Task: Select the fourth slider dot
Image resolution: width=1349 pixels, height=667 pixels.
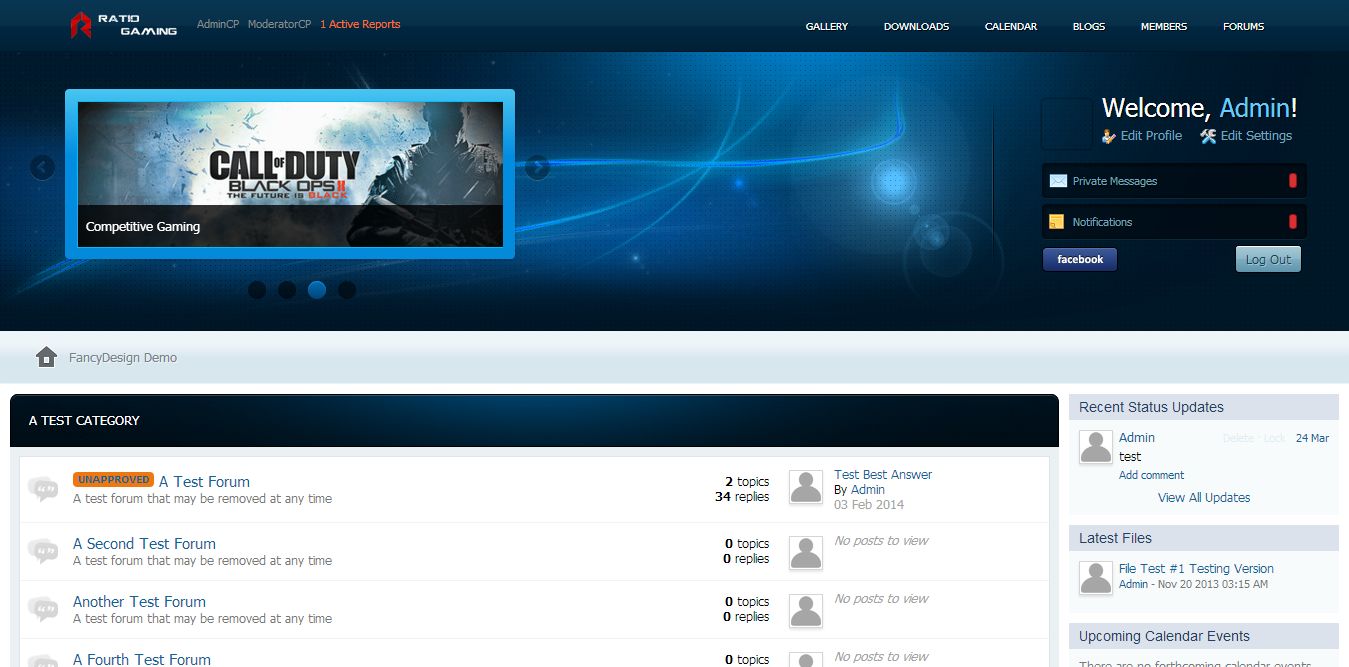Action: pyautogui.click(x=347, y=290)
